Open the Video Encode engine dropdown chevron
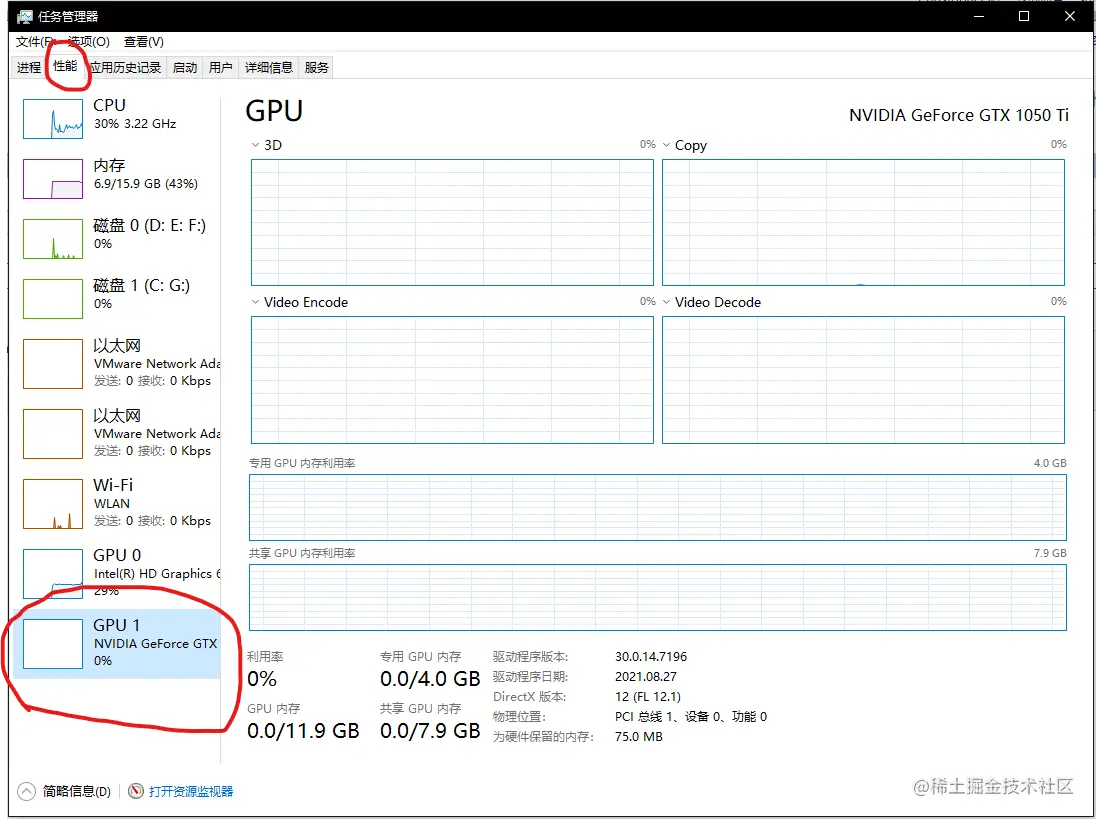Screen dimensions: 1096x819 point(255,302)
